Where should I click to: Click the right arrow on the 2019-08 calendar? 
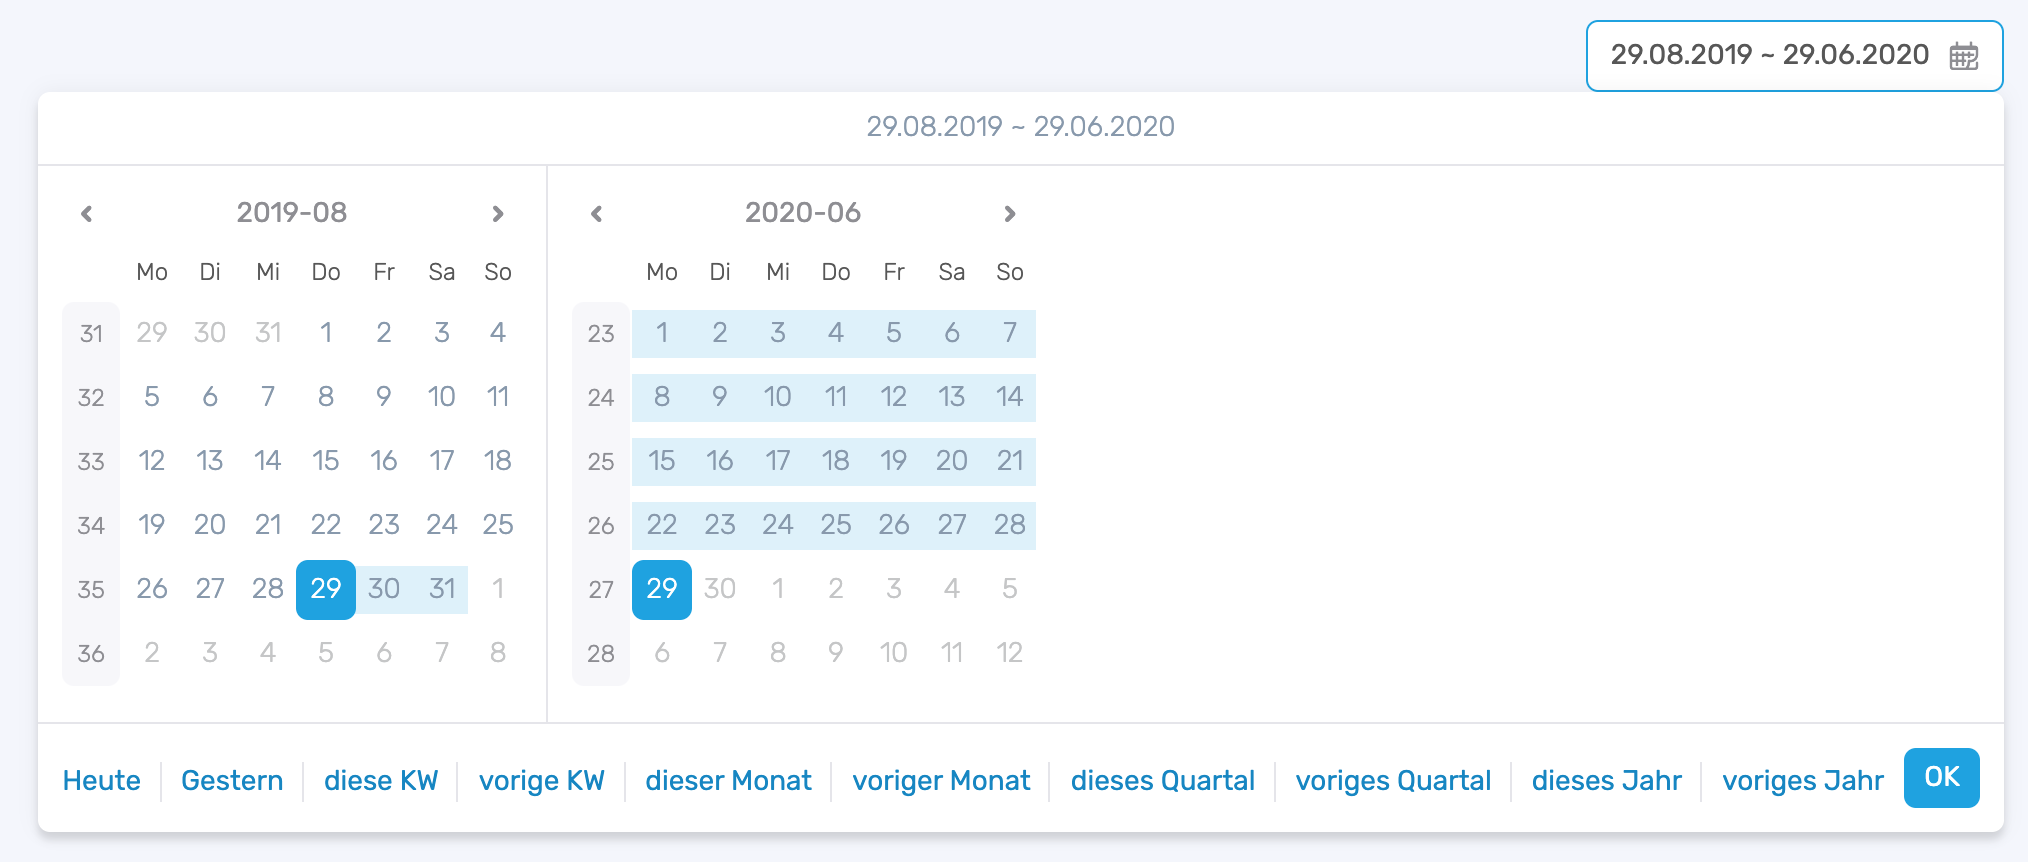point(499,212)
